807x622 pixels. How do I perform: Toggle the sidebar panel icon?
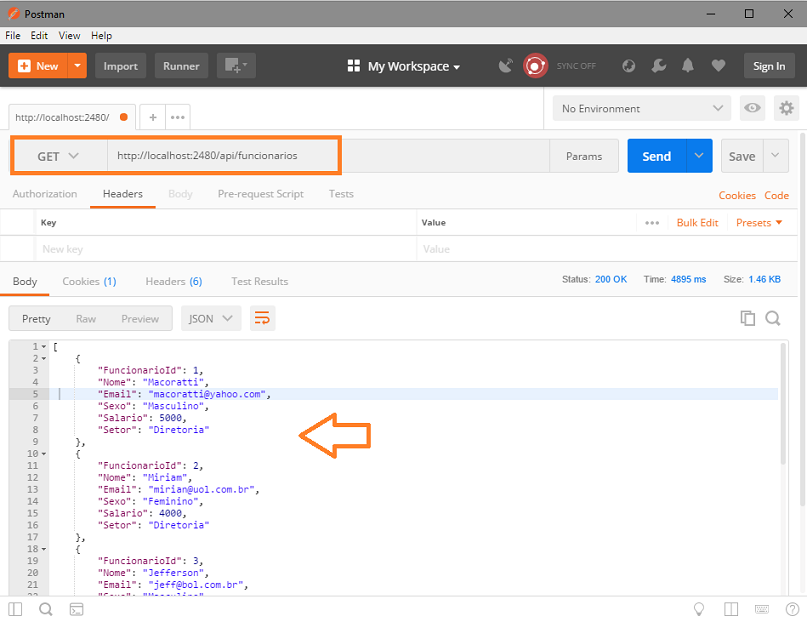[15, 610]
